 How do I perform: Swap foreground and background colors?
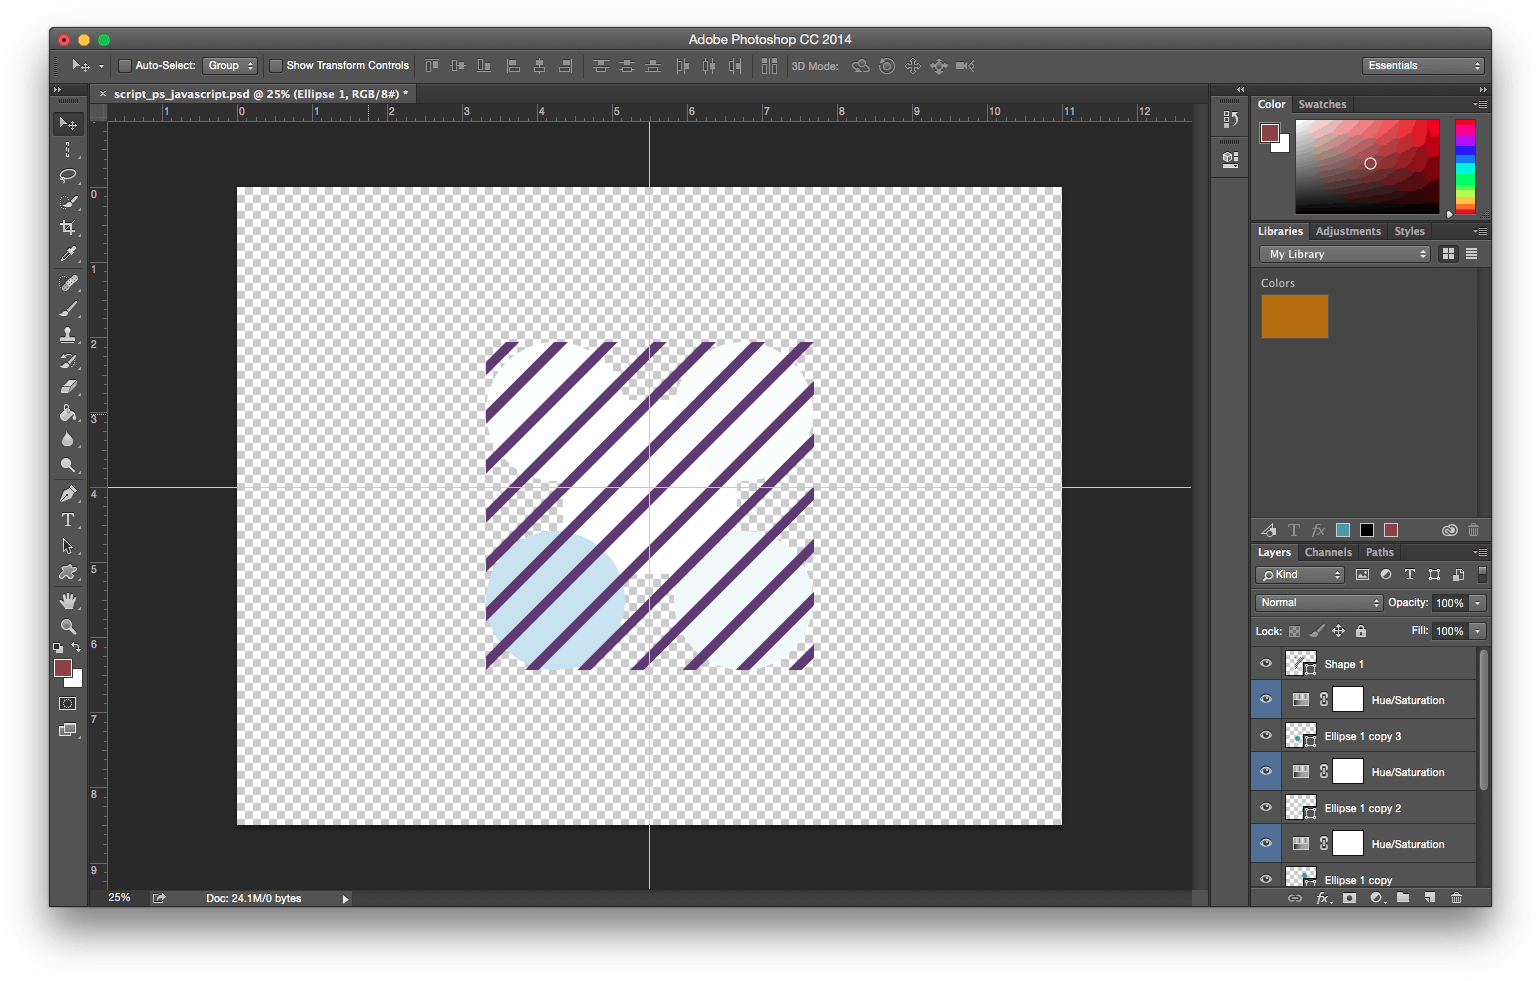point(76,648)
